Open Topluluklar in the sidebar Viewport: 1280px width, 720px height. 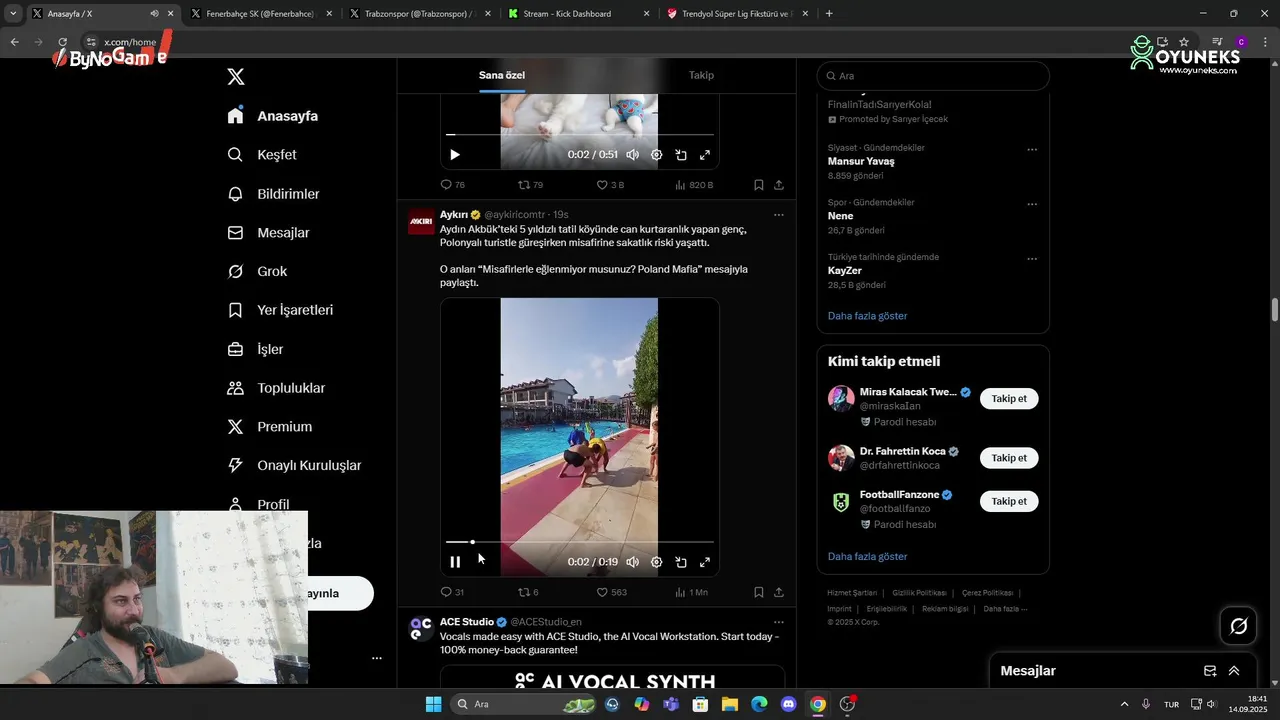(276, 388)
